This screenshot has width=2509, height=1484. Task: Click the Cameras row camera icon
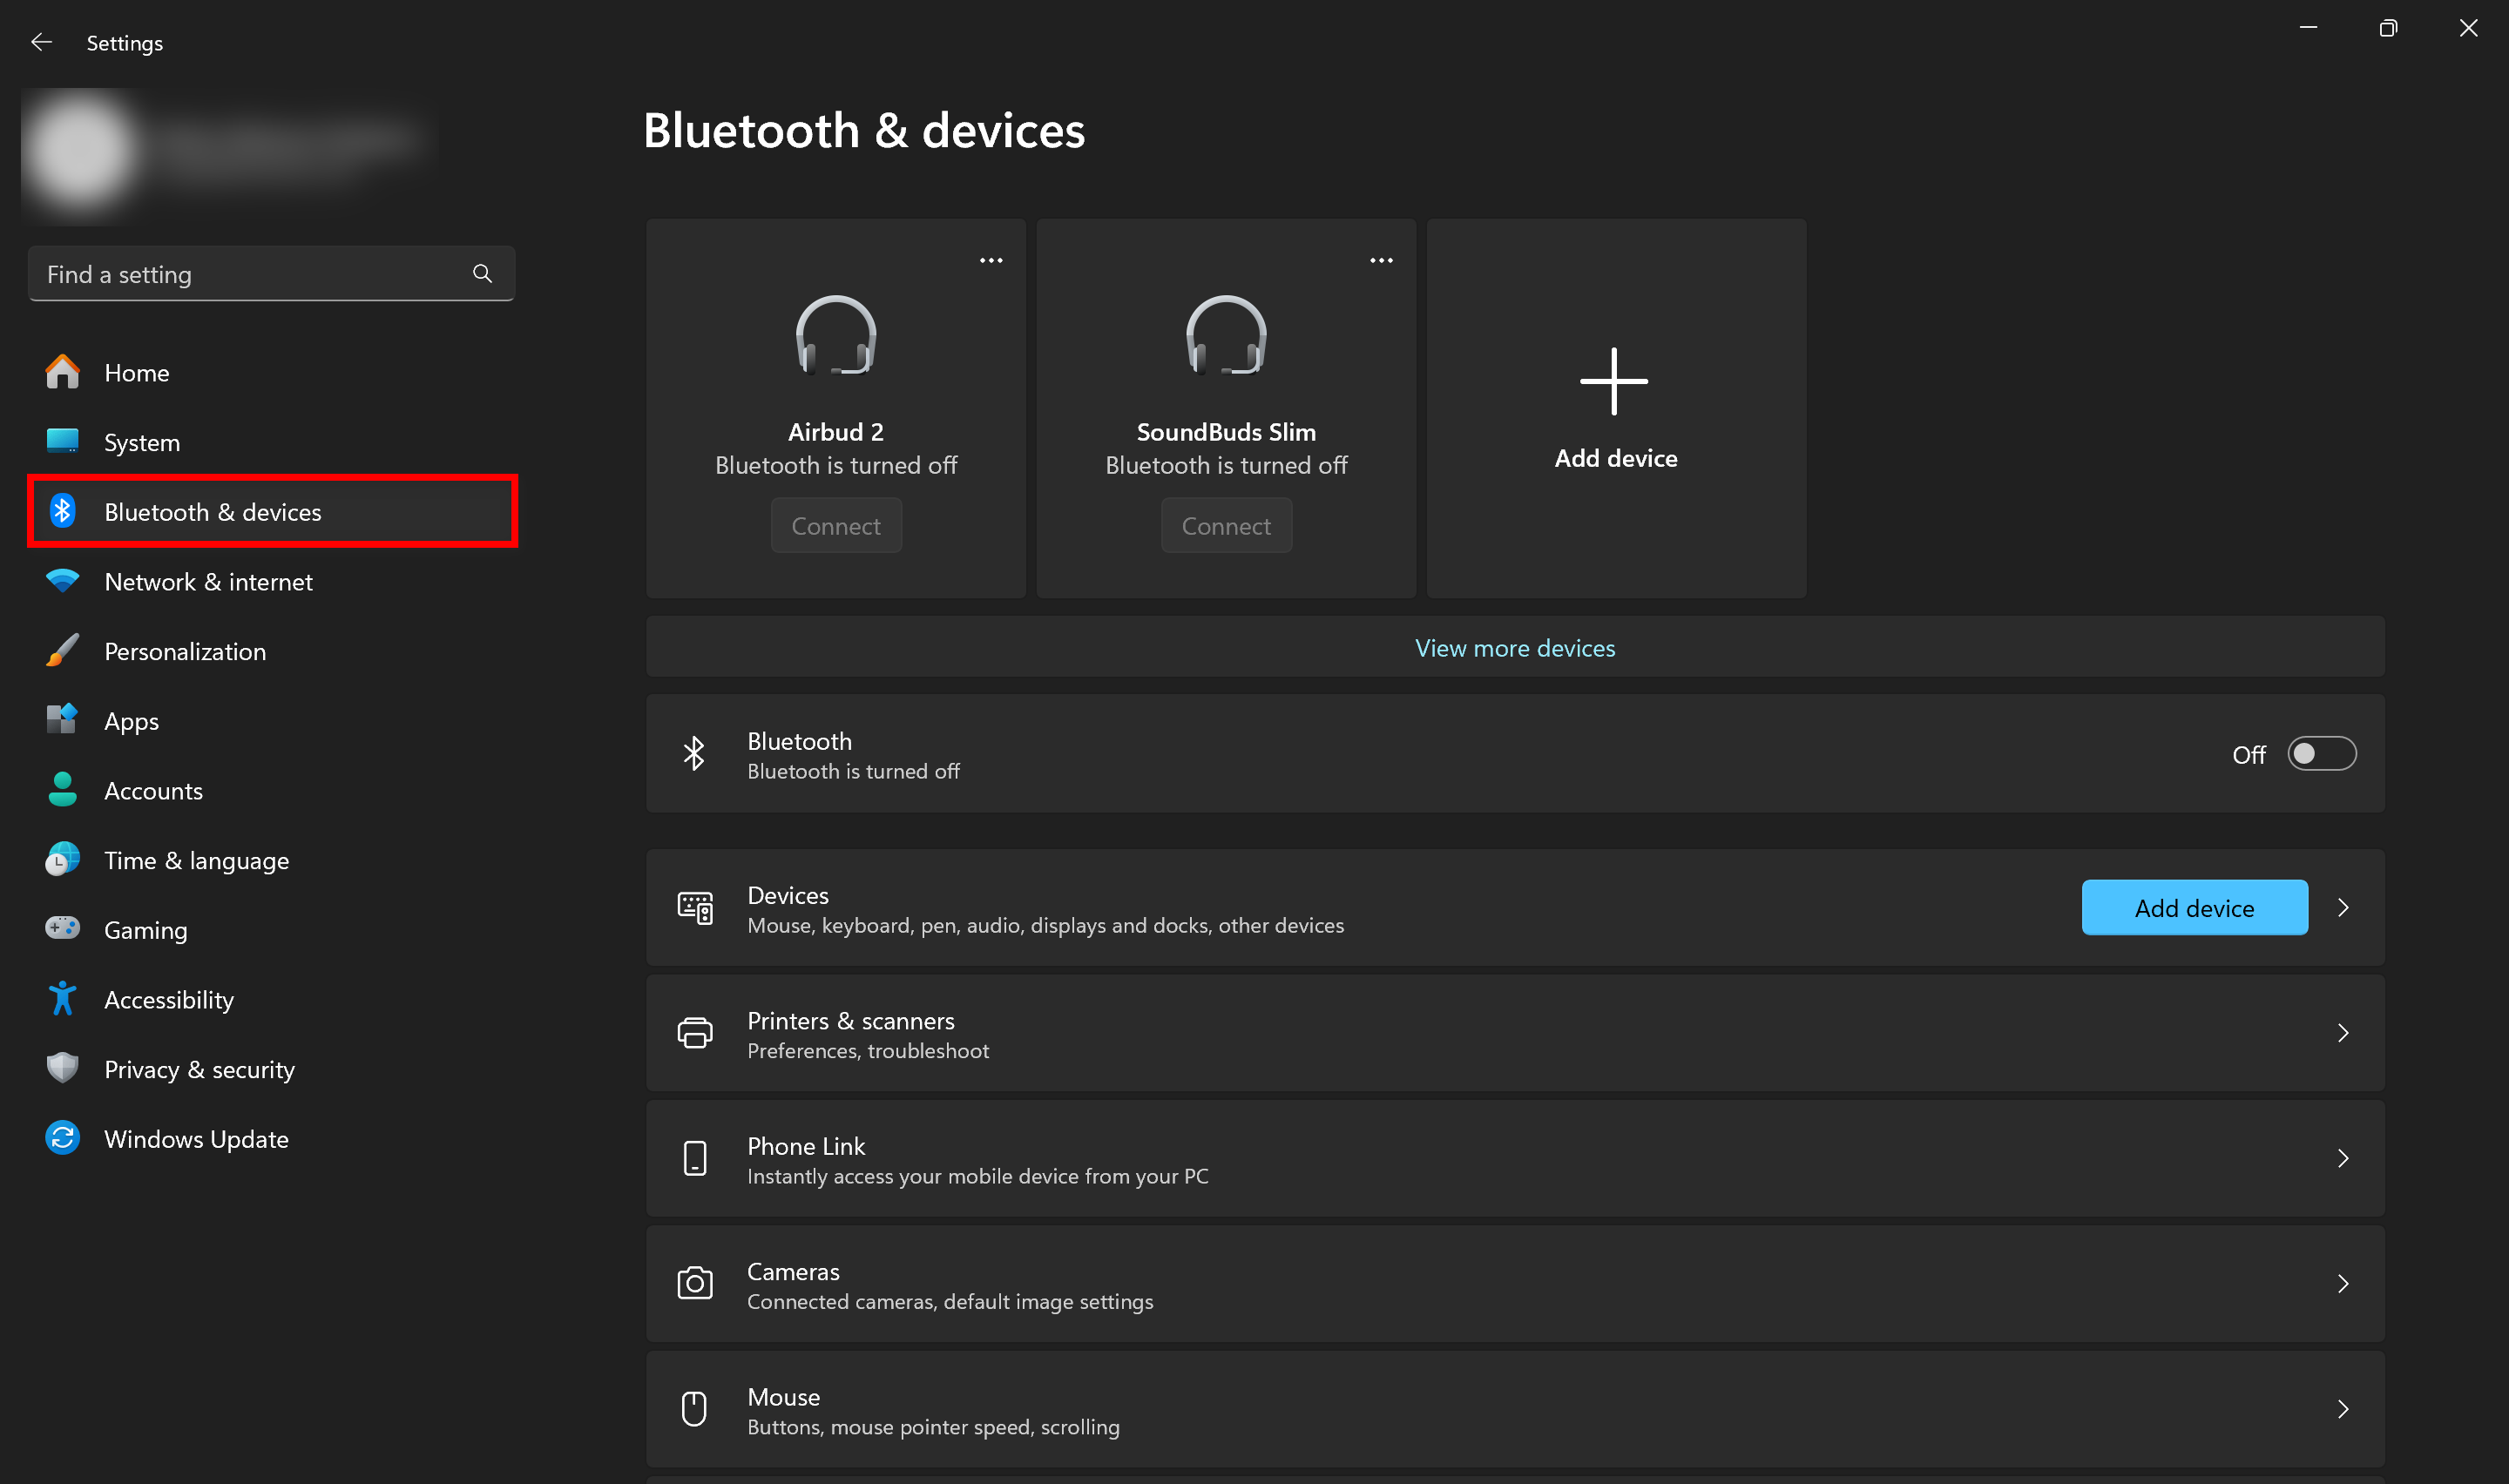pos(694,1283)
